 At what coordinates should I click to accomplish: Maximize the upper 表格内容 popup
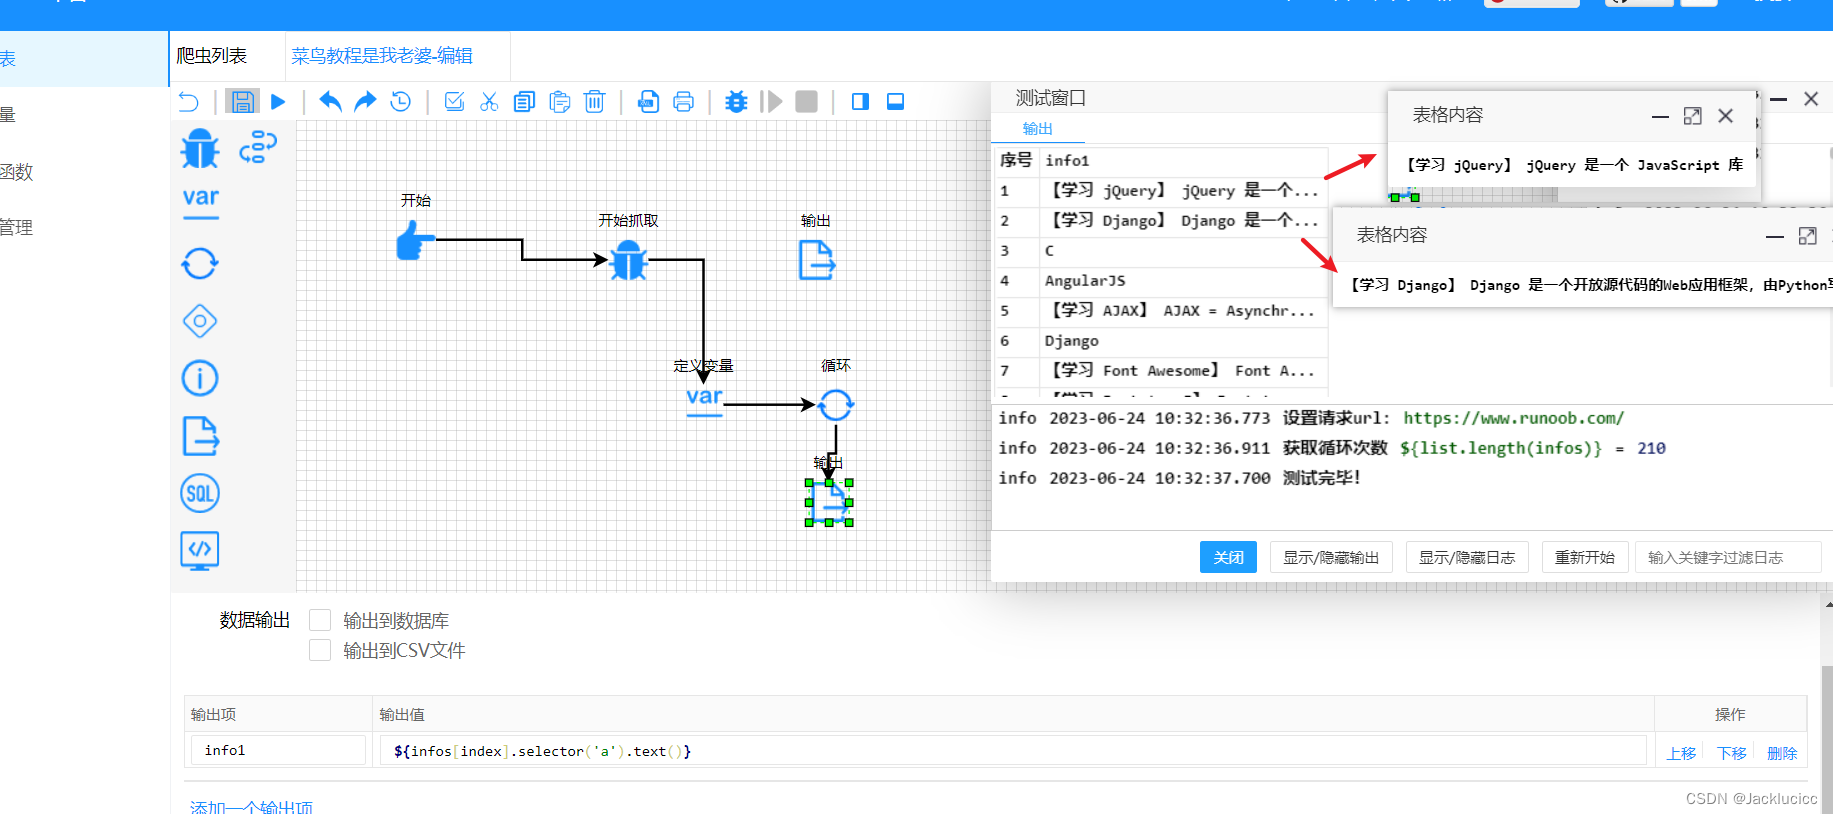point(1692,116)
